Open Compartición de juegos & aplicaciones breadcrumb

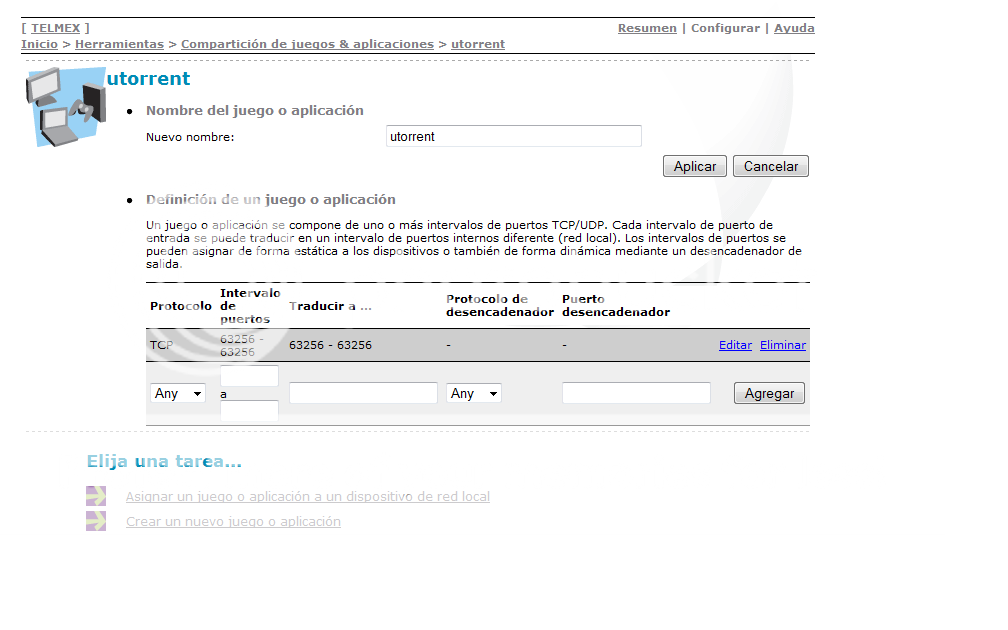point(307,44)
